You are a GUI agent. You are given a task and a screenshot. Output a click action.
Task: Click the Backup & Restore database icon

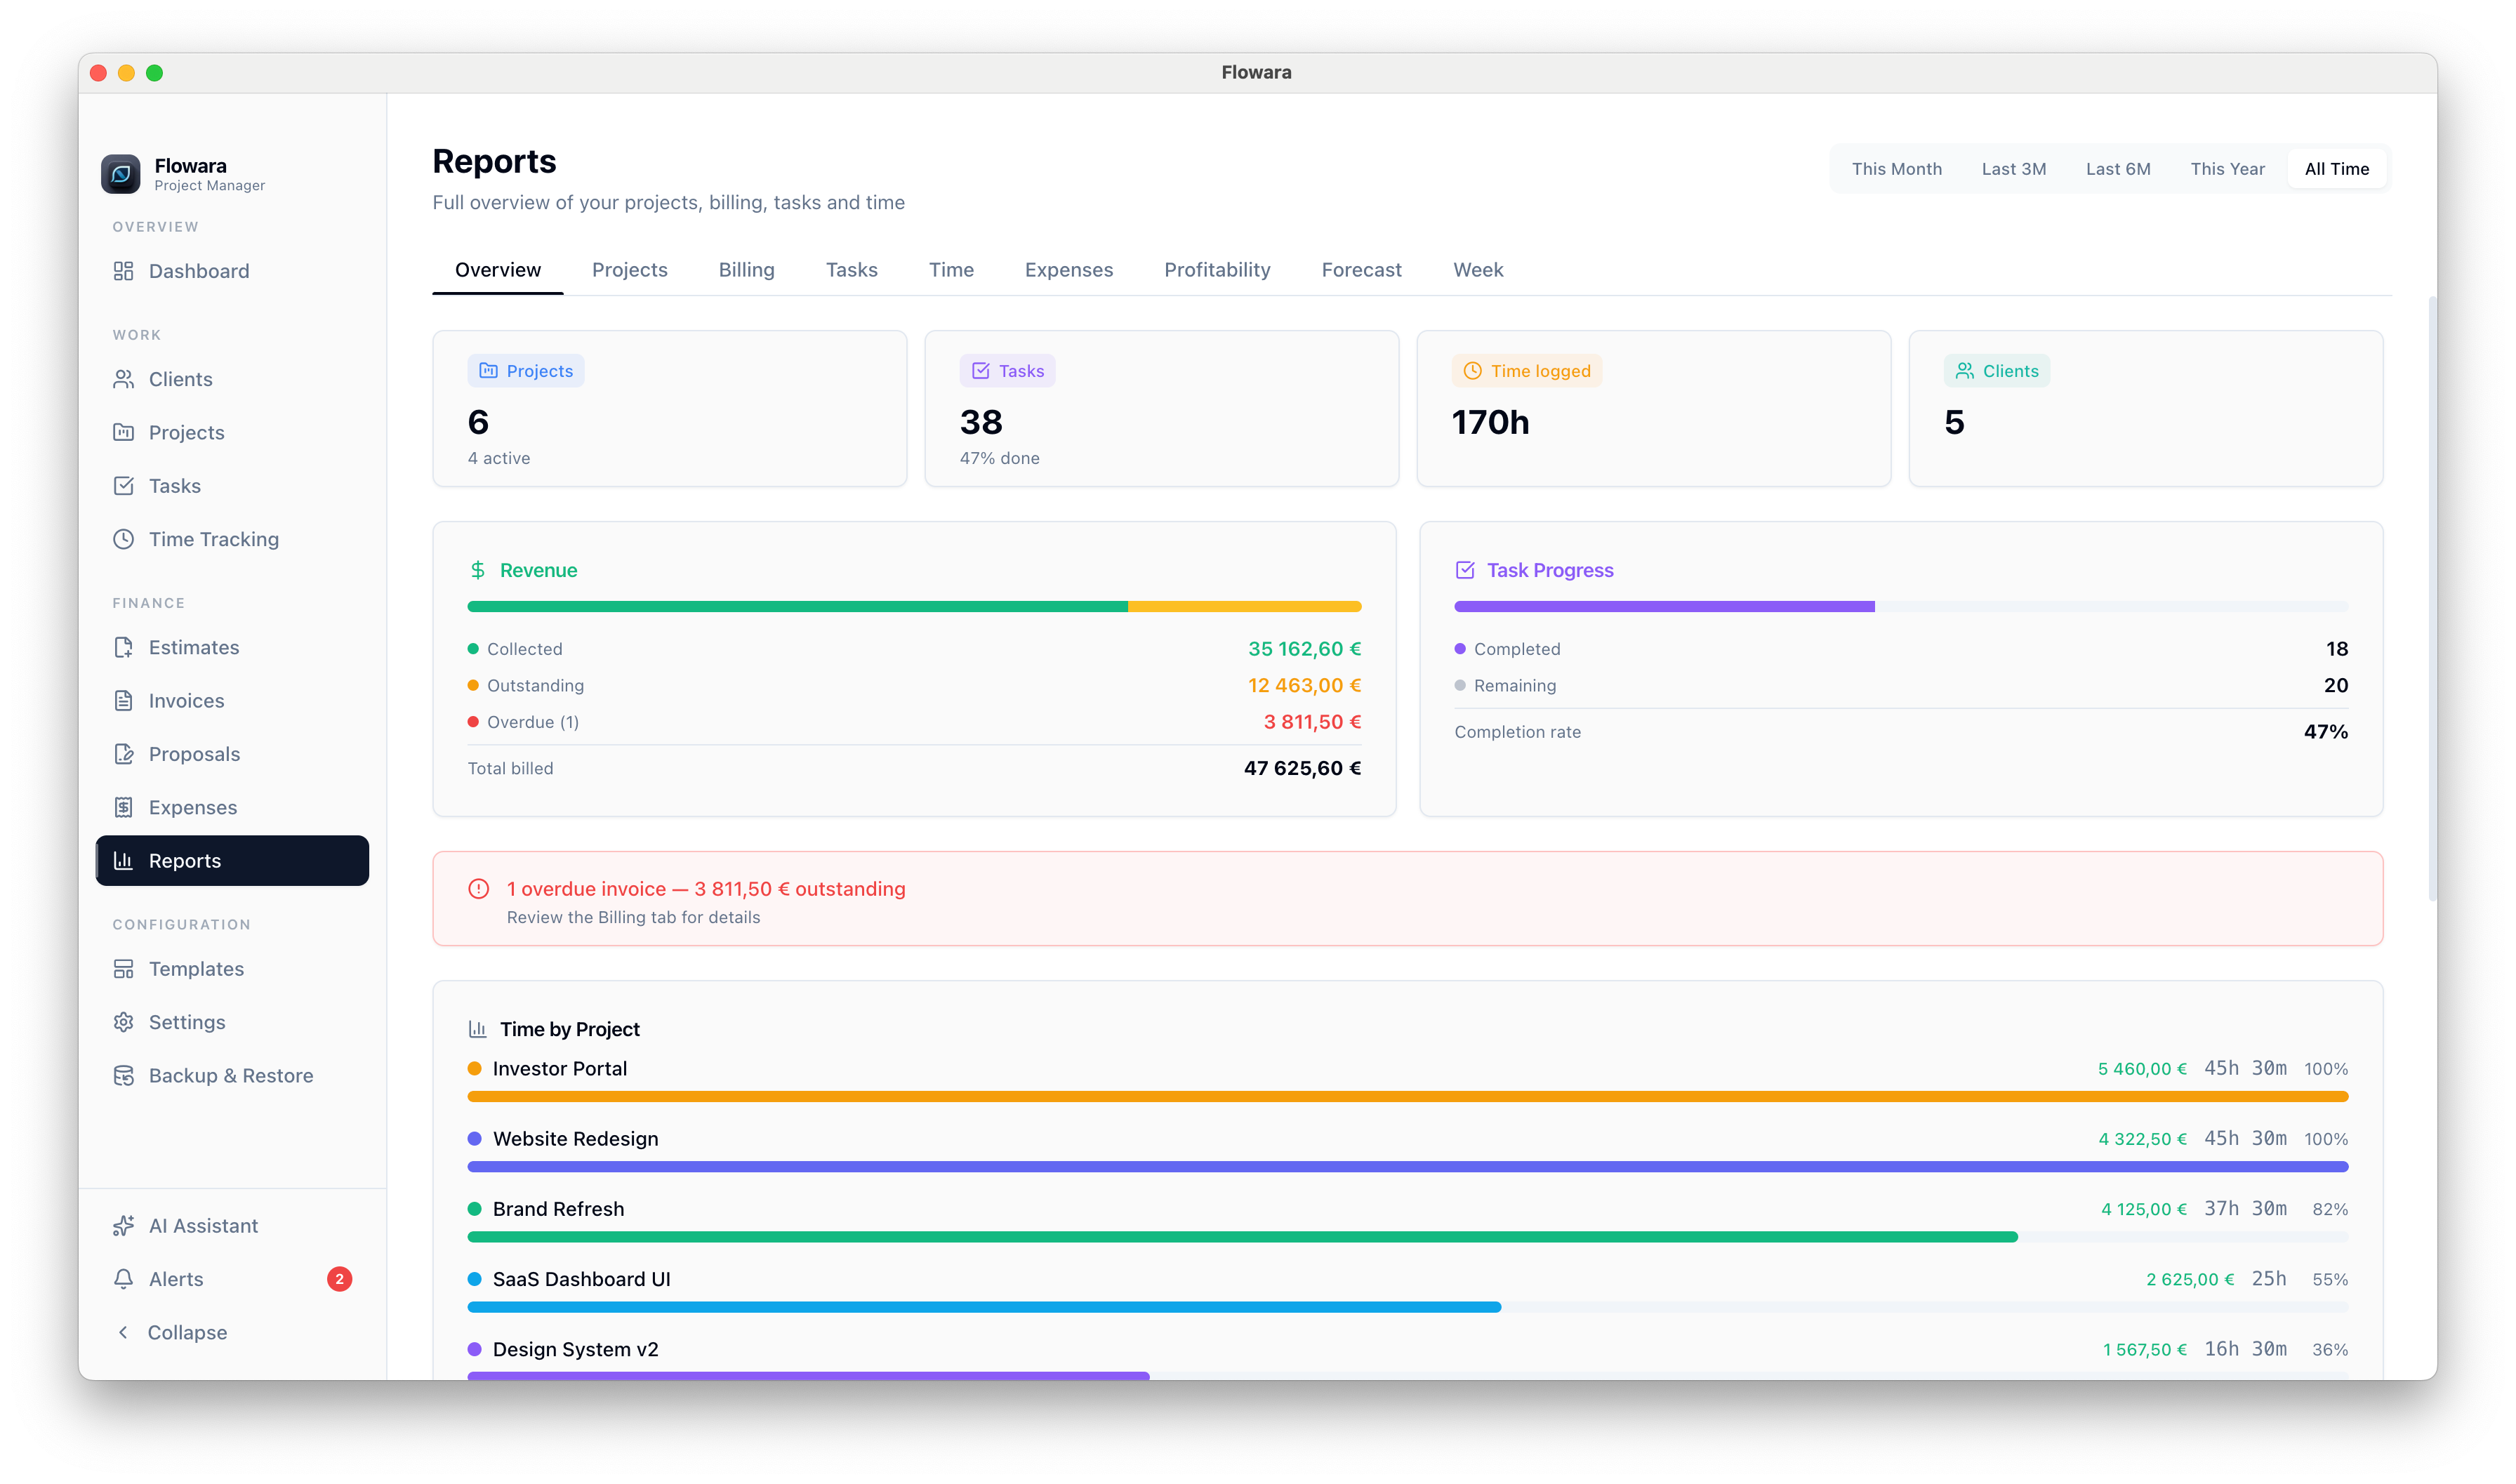pos(123,1076)
